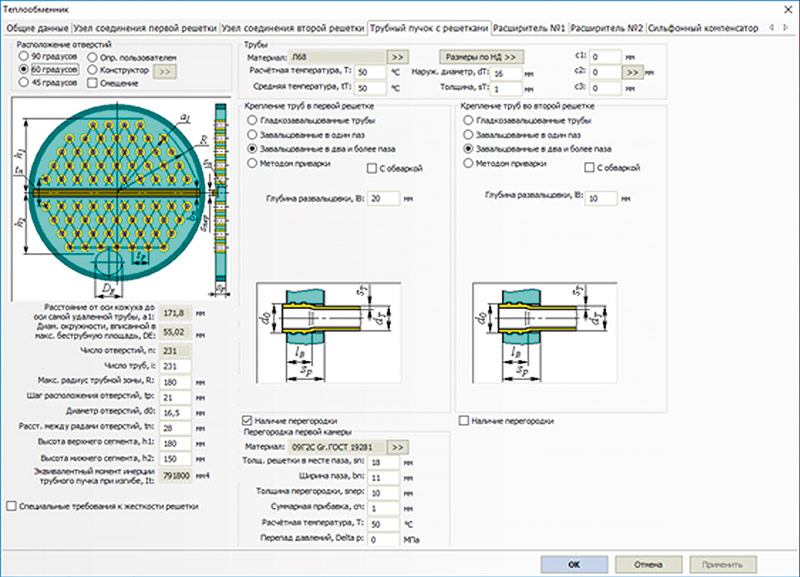Edit Число труб i field
Viewport: 800px width, 577px height.
(176, 366)
